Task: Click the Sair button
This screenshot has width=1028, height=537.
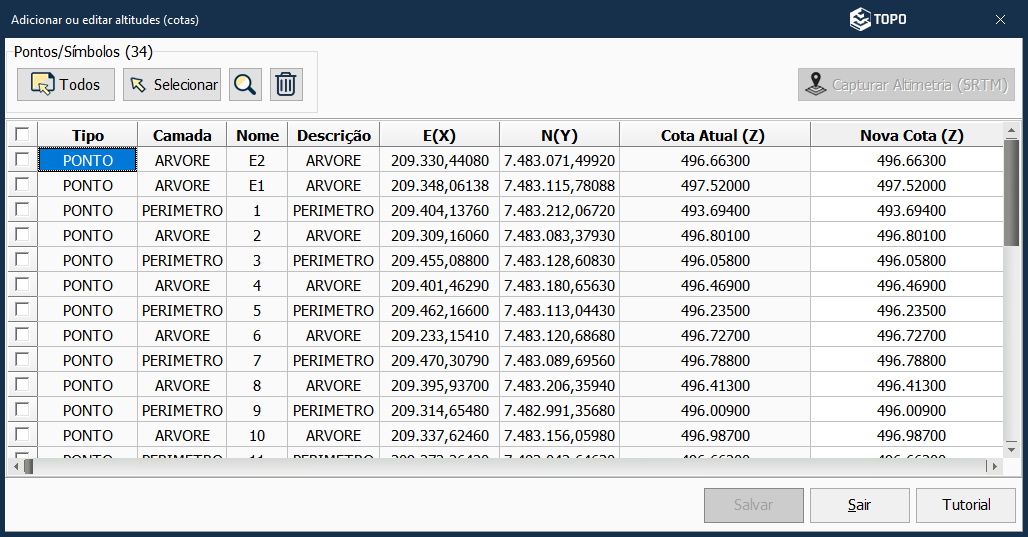Action: (859, 505)
